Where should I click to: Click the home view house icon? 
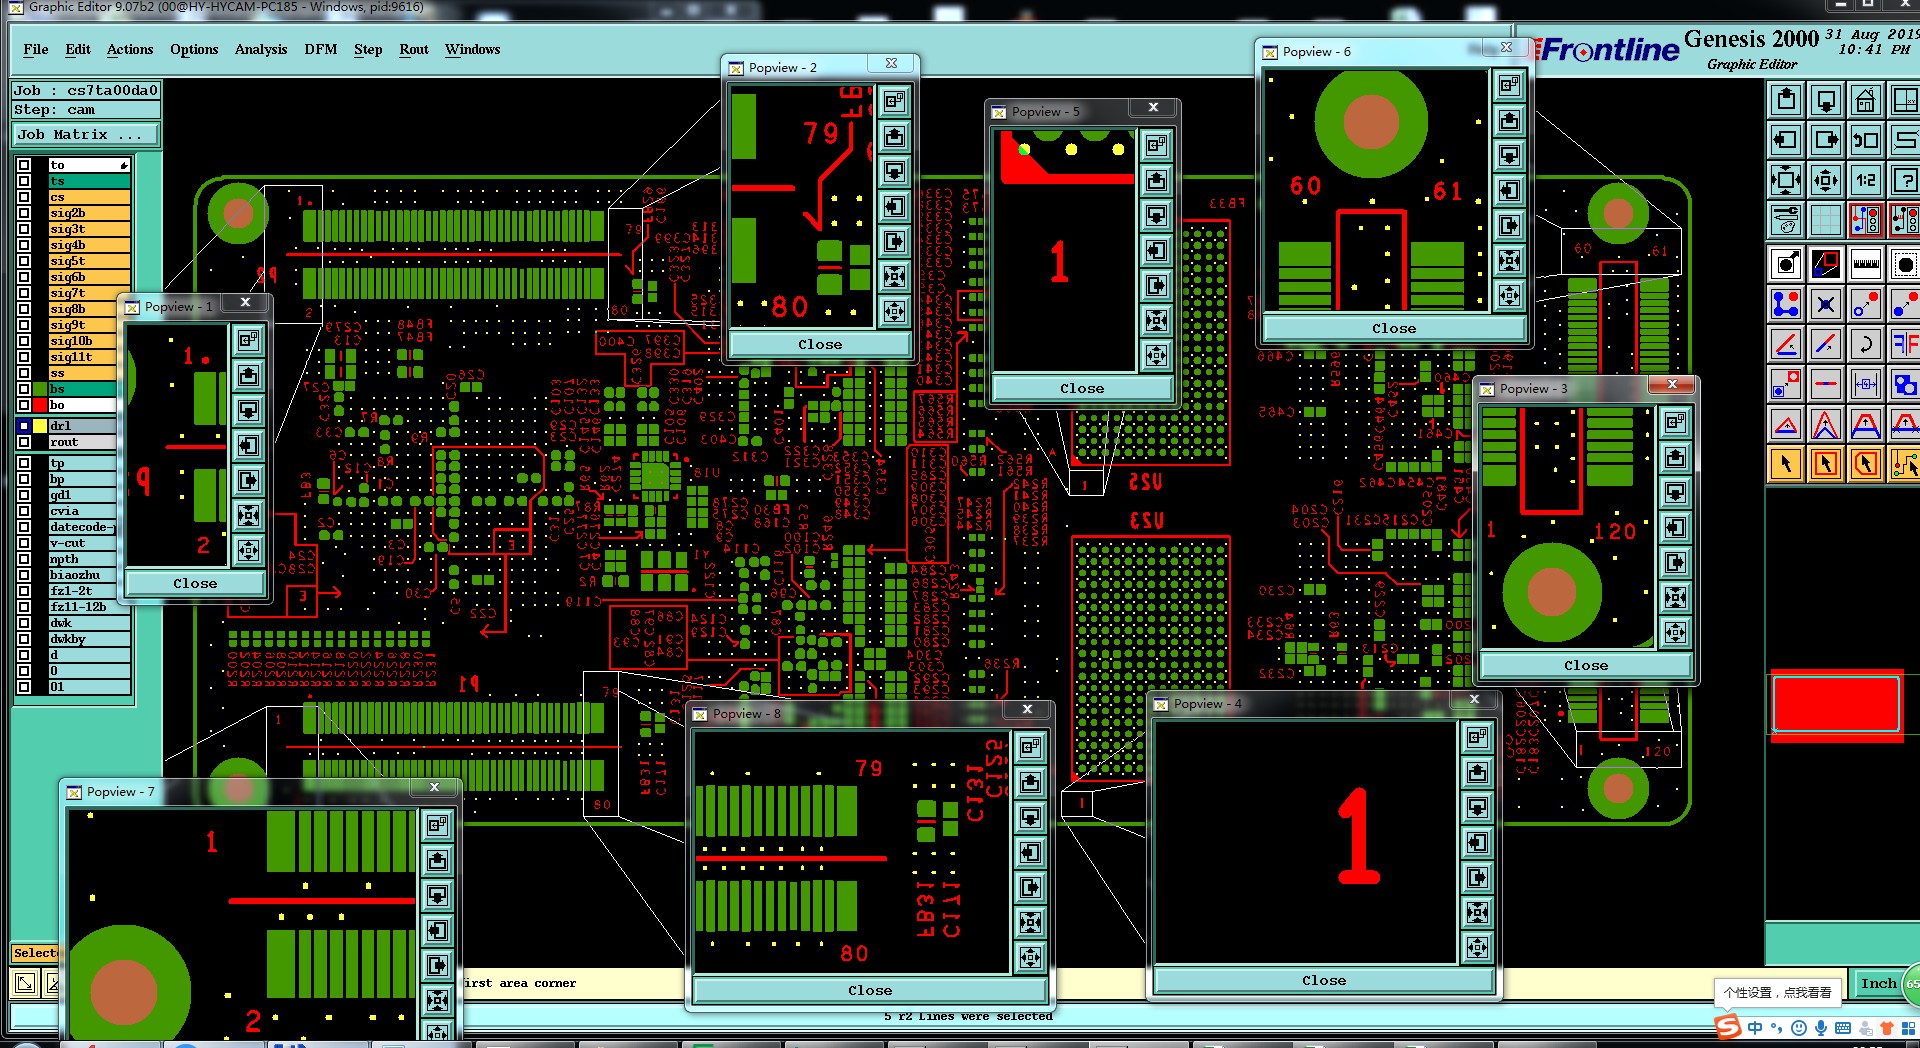(1866, 100)
